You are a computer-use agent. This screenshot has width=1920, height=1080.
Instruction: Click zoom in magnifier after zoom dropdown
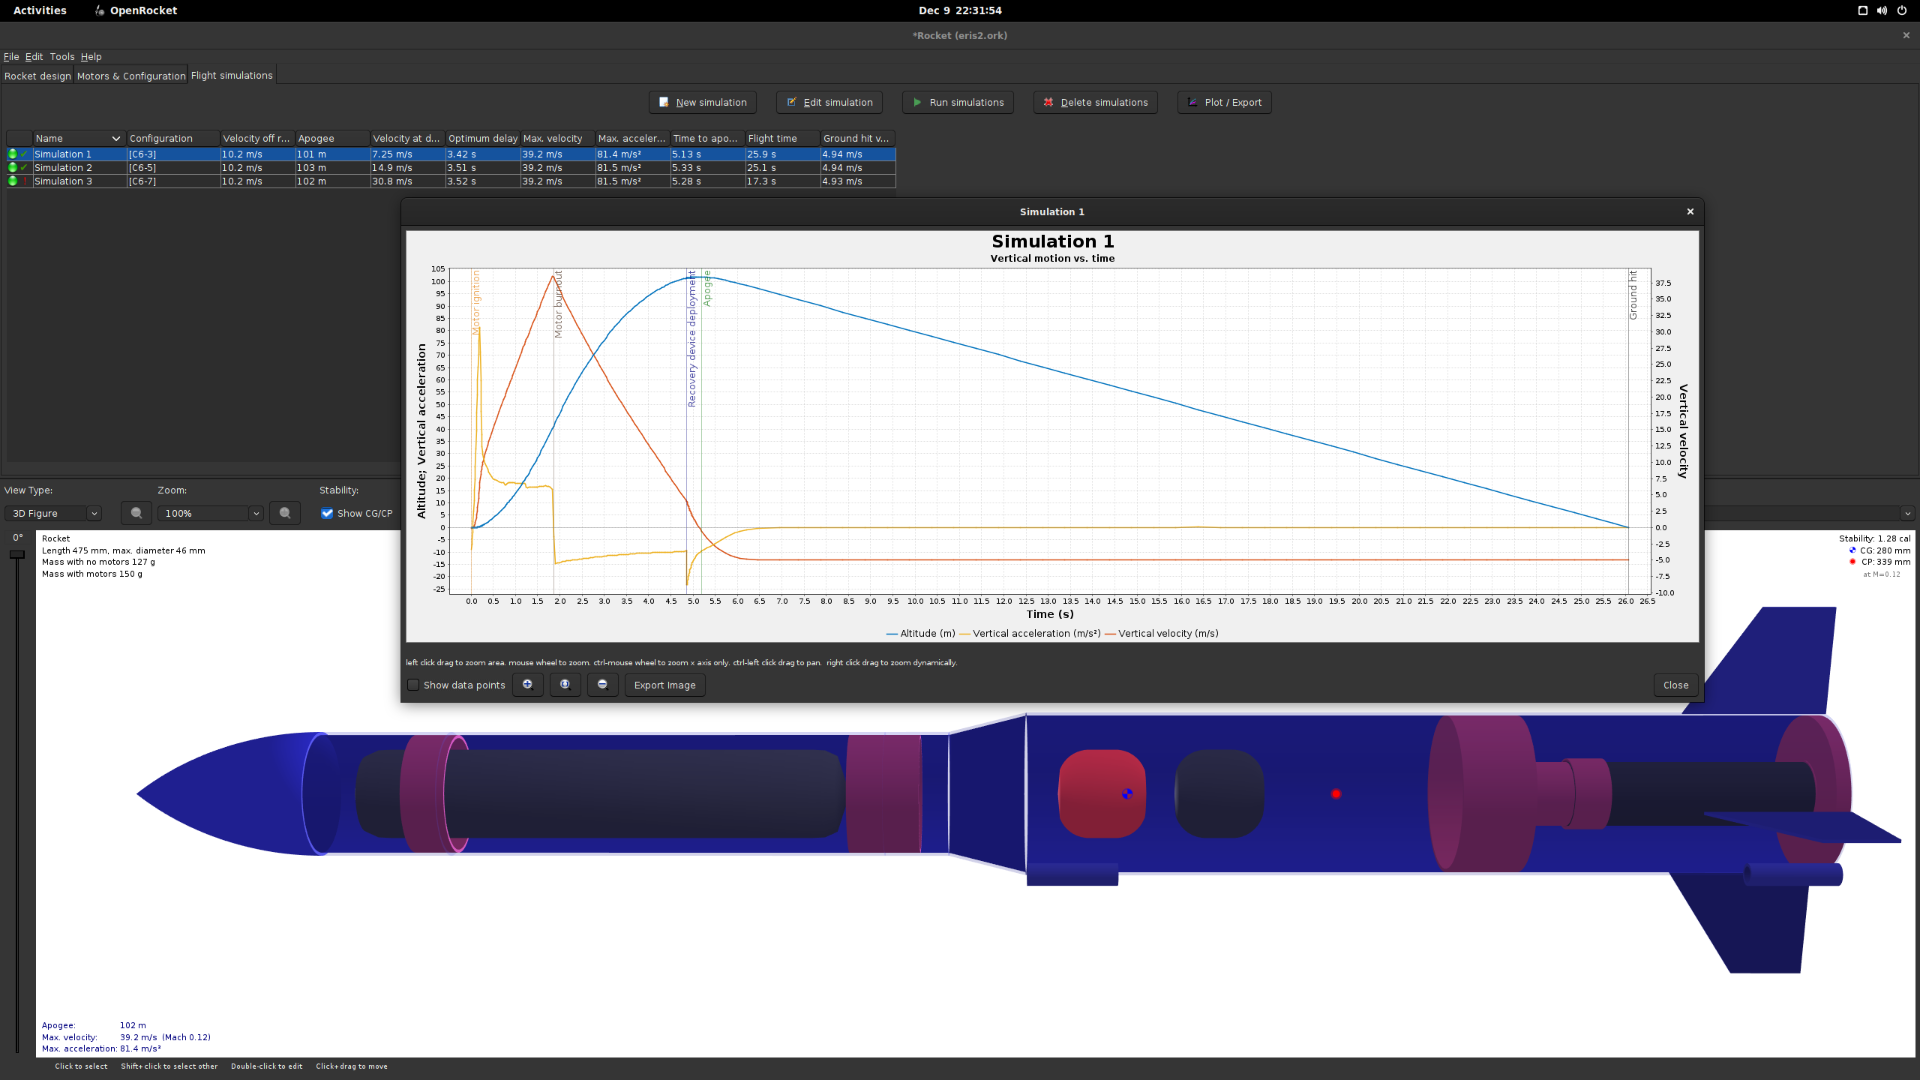(x=285, y=513)
